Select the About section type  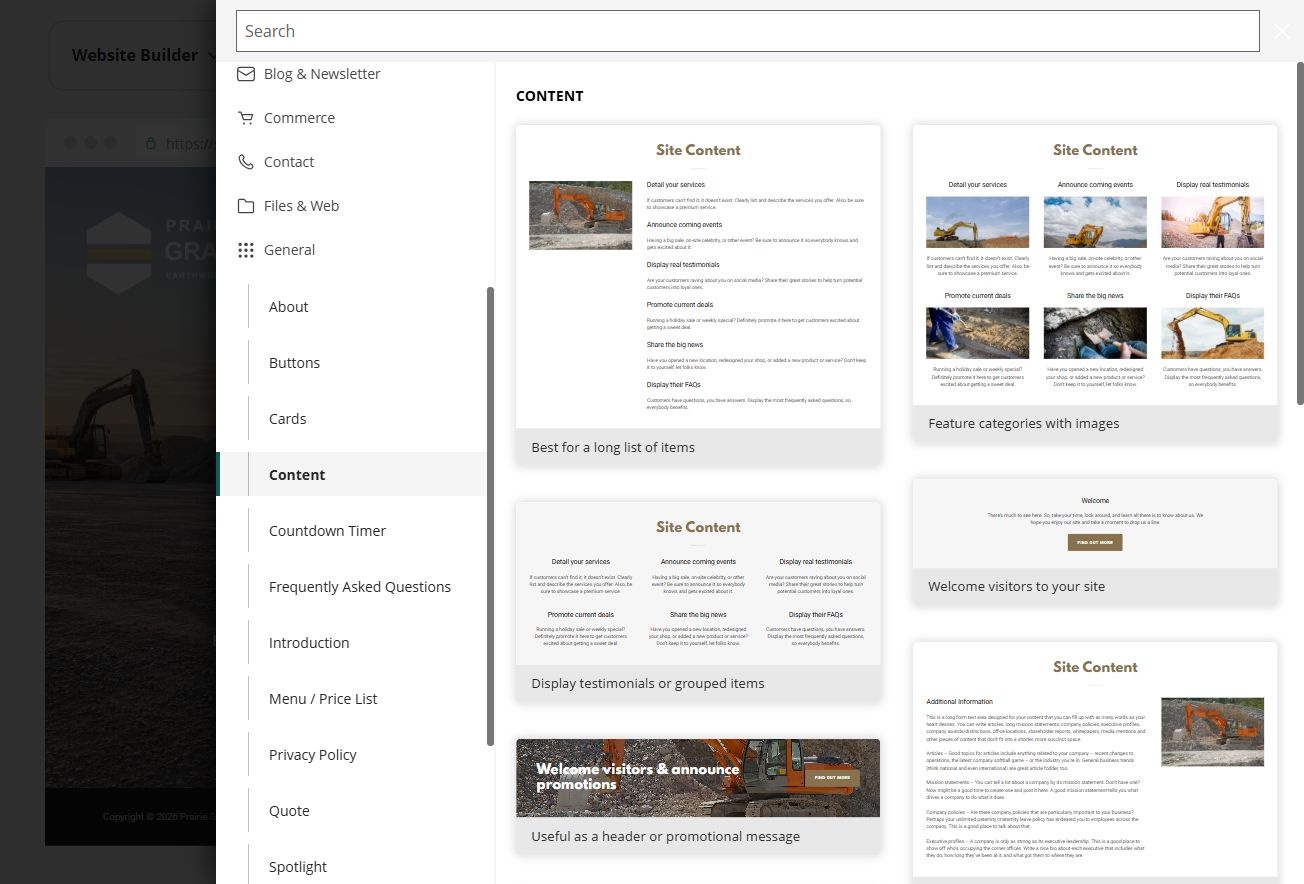click(288, 307)
